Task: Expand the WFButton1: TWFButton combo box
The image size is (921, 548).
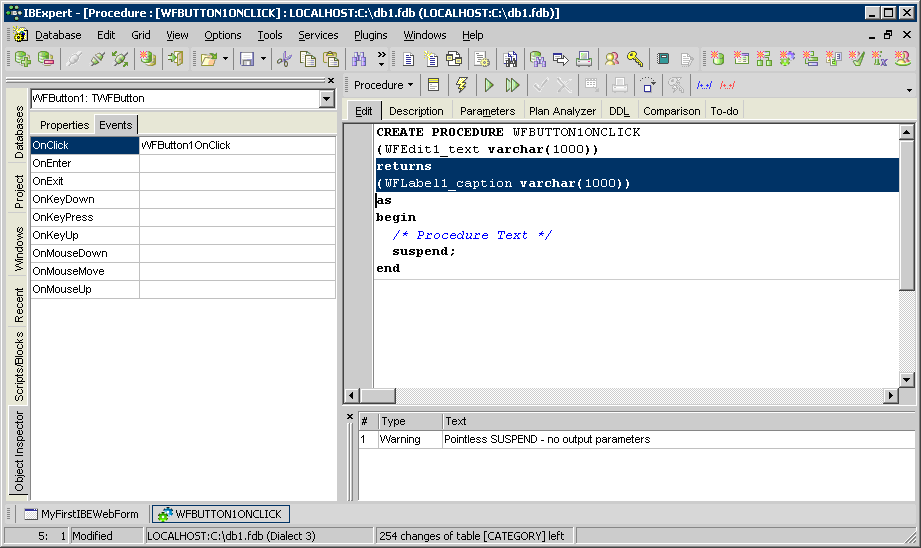Action: coord(327,99)
